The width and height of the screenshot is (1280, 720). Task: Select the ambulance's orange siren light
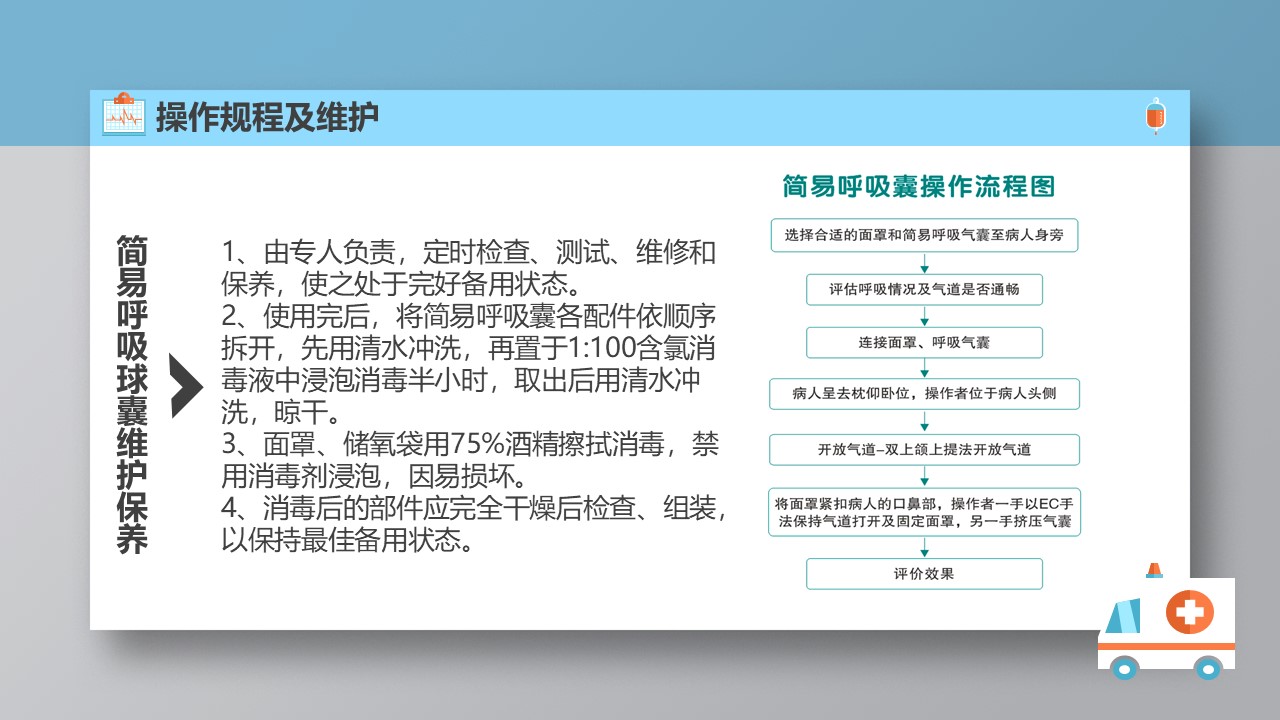click(x=1154, y=570)
